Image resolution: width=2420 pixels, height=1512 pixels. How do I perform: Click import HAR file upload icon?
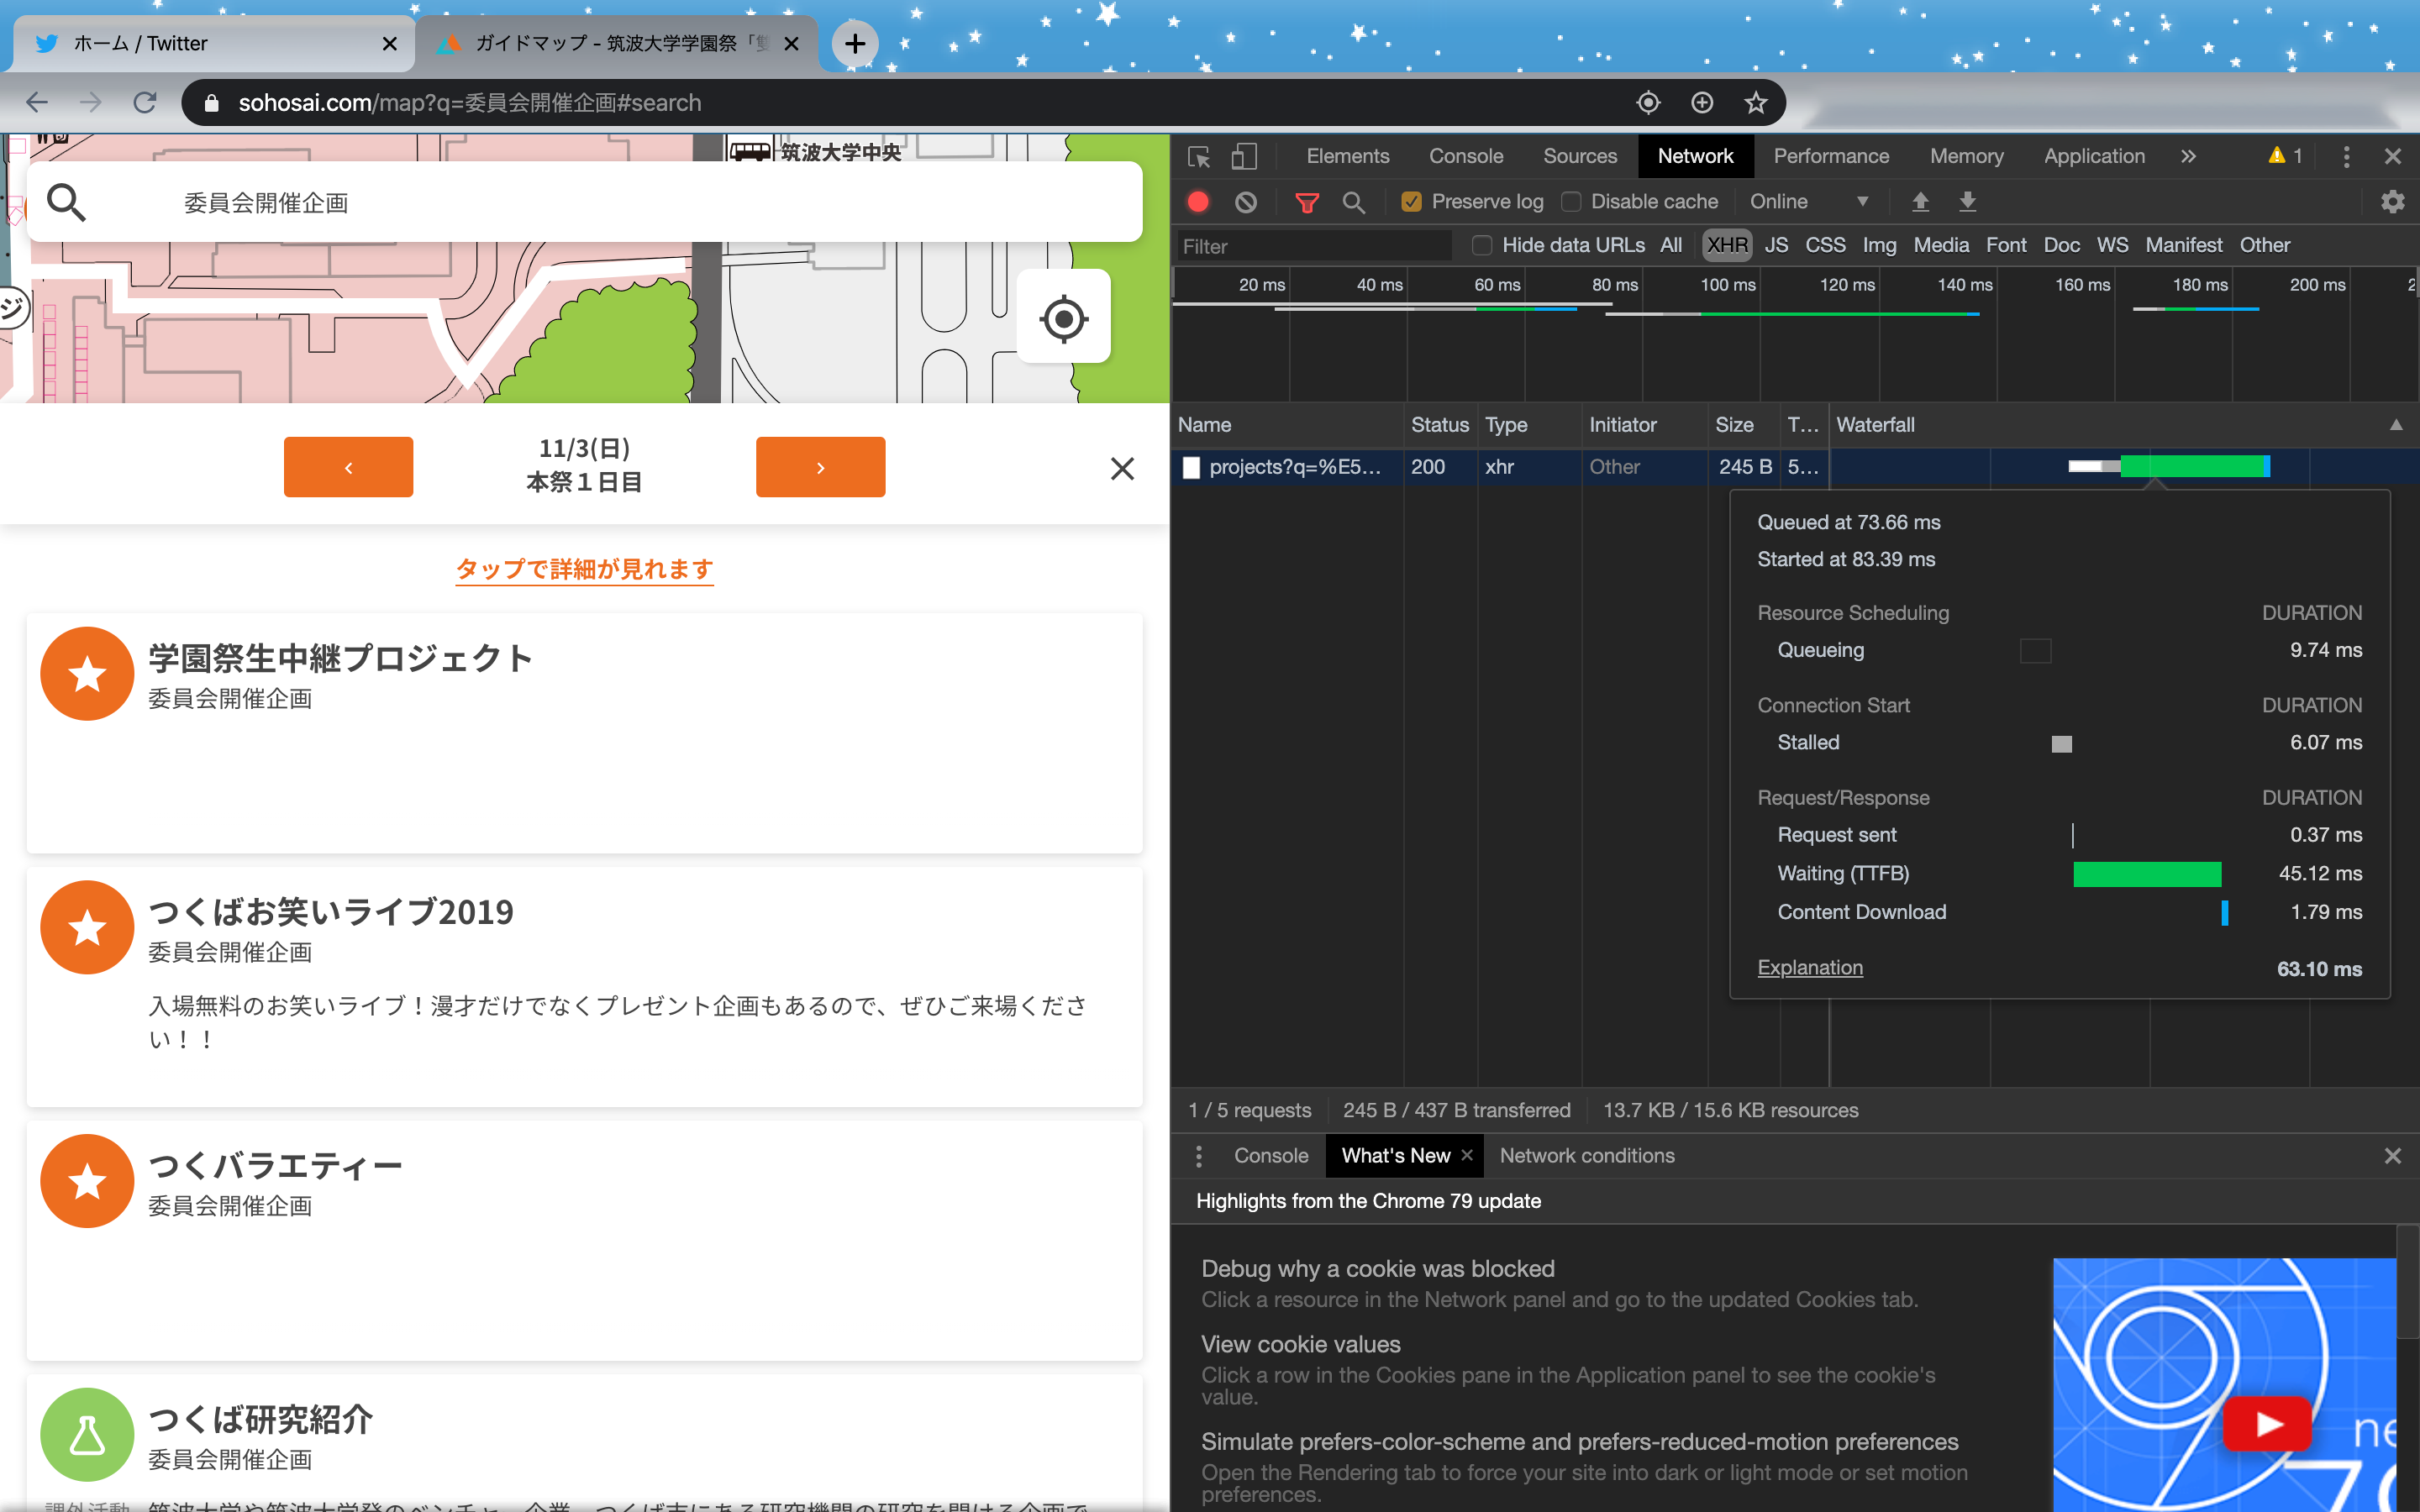point(1920,202)
